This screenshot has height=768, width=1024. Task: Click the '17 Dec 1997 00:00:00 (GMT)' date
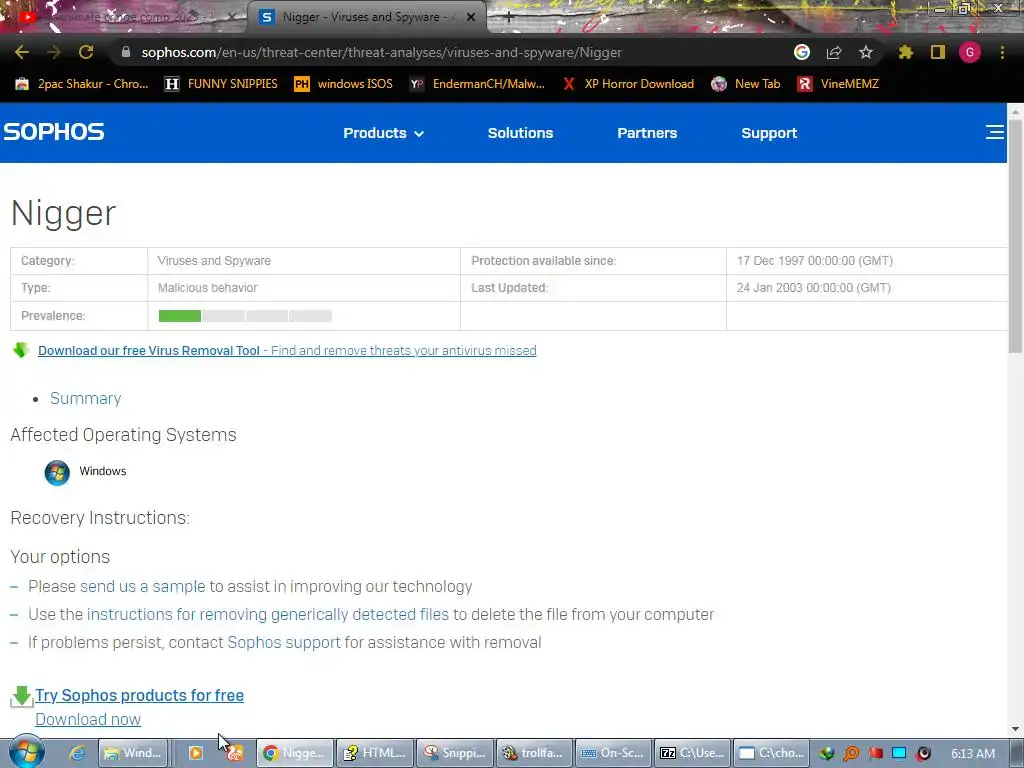tap(814, 261)
